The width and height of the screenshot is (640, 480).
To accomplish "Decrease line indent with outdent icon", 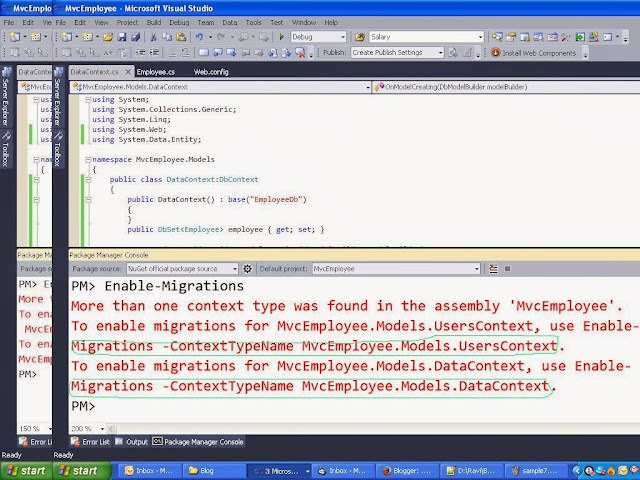I will pos(140,53).
